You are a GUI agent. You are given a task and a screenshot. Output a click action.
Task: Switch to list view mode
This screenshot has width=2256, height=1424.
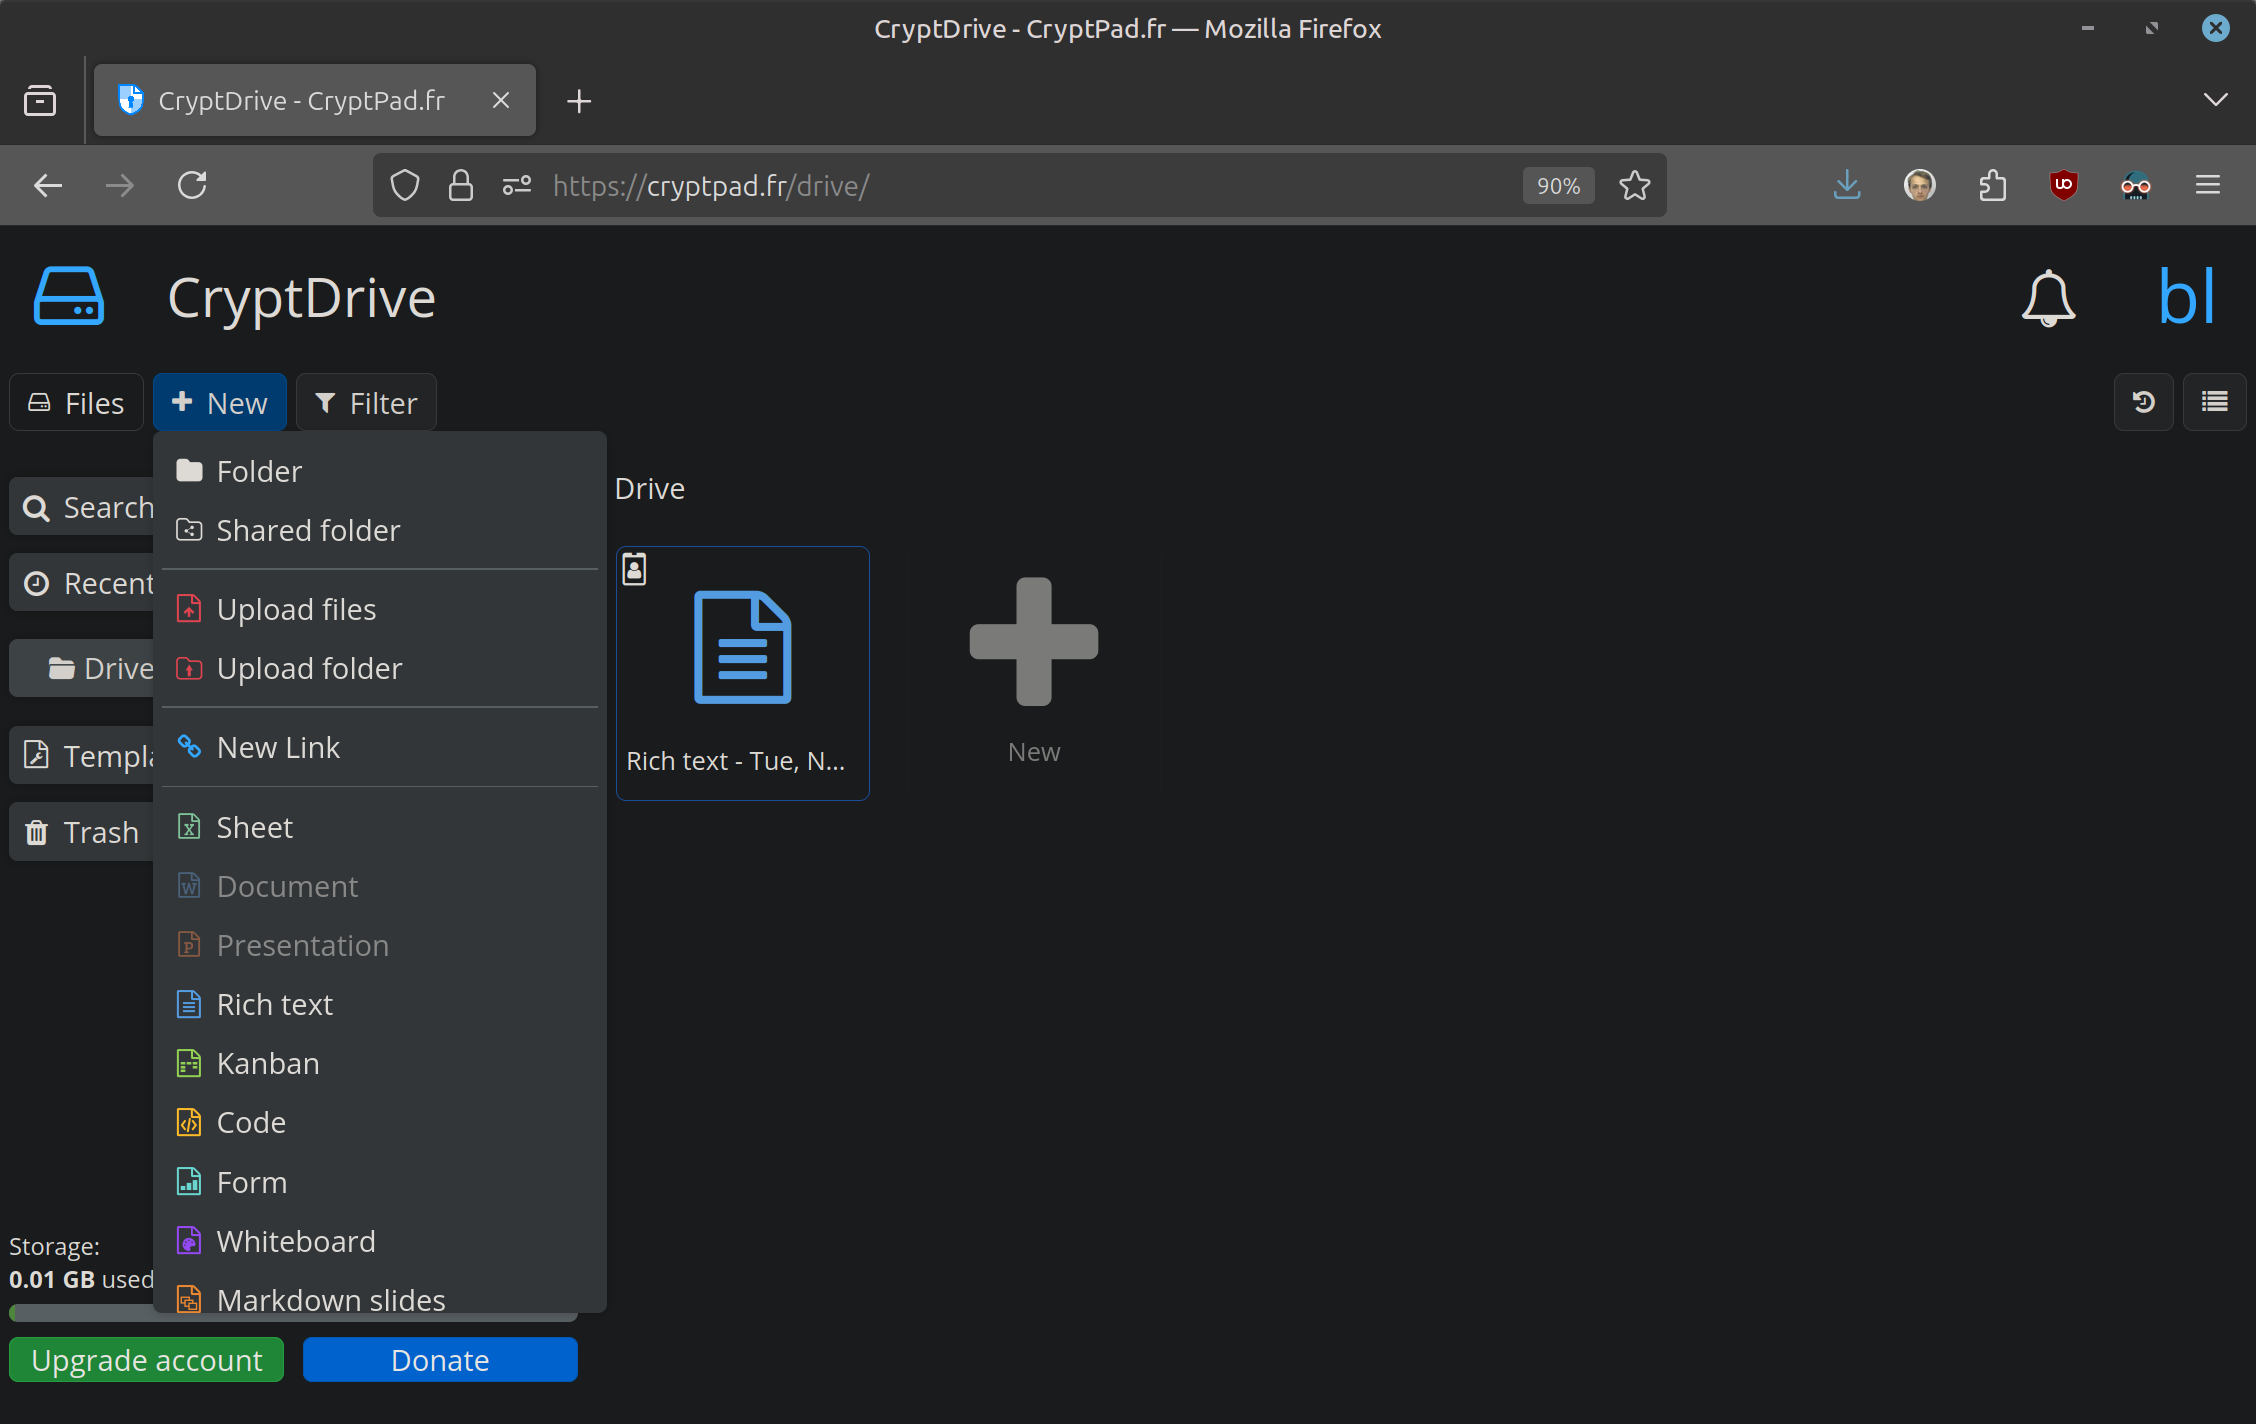pyautogui.click(x=2214, y=402)
